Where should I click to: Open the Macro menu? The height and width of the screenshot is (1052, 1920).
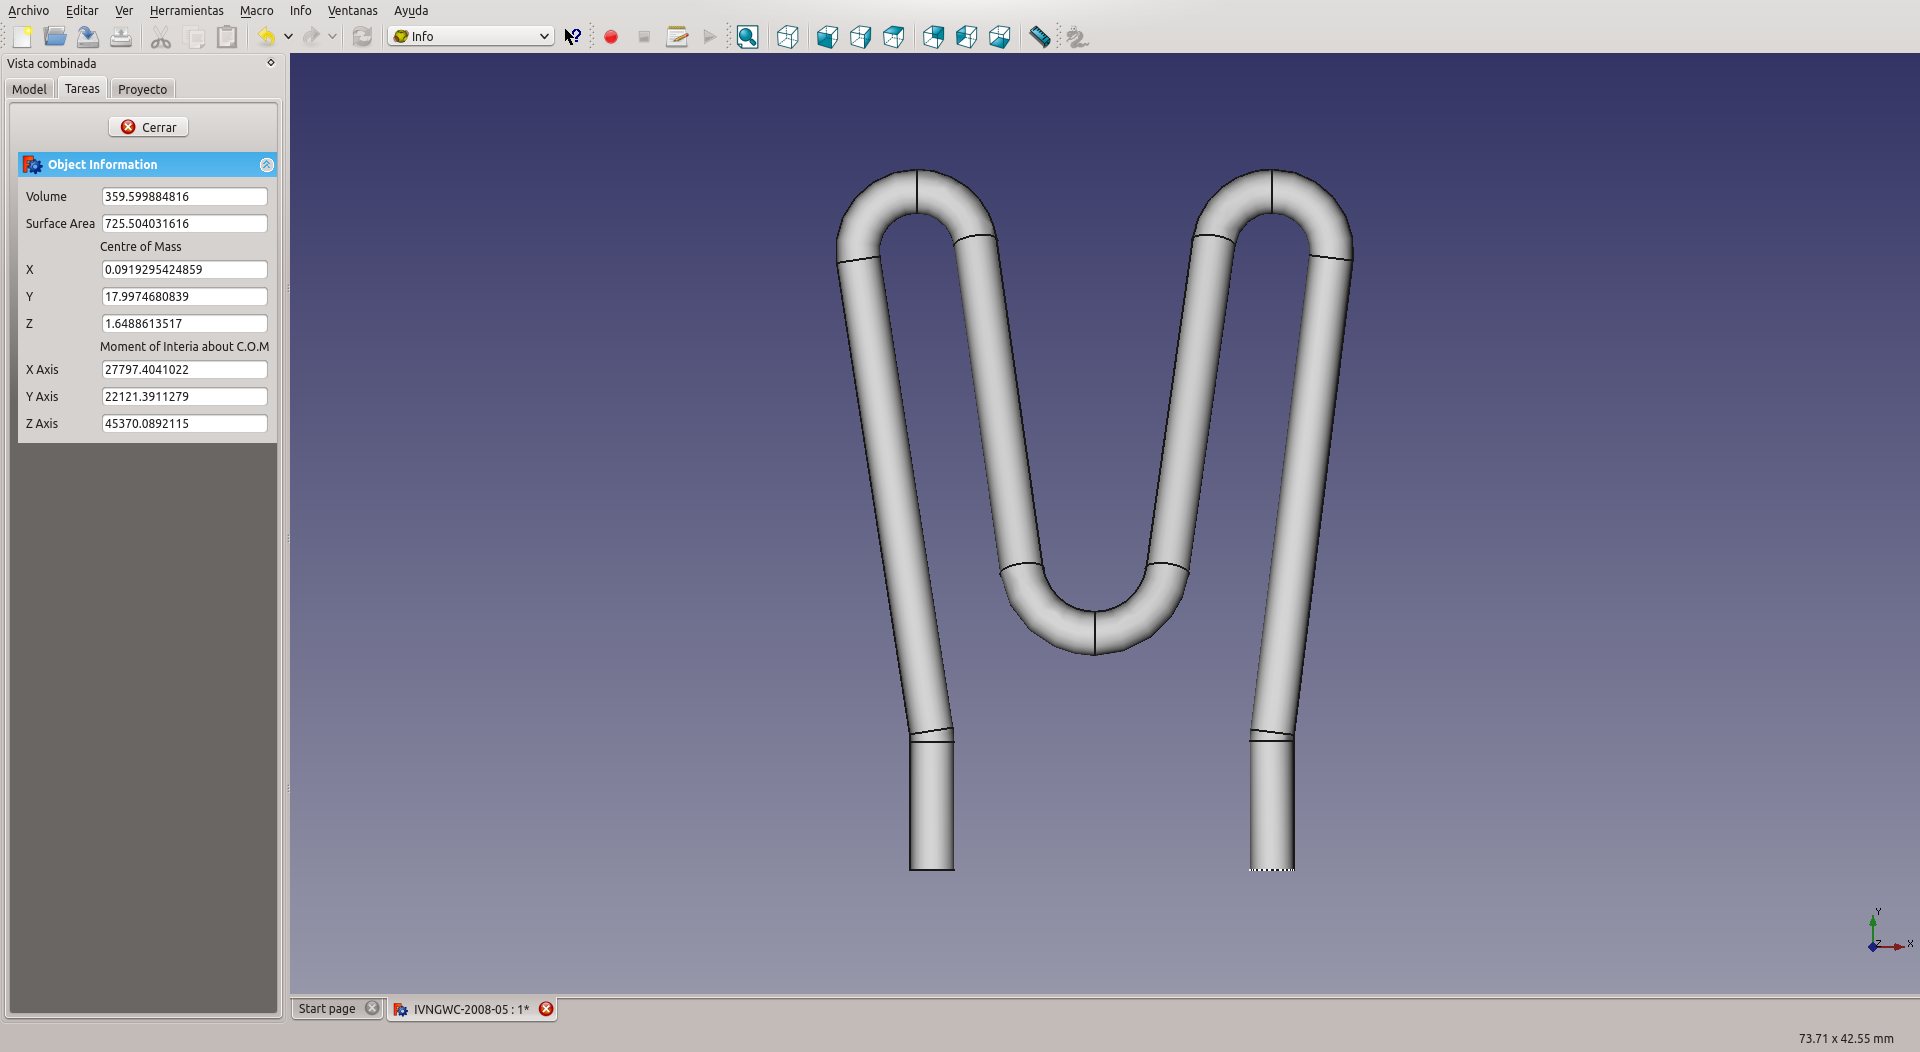pos(256,10)
